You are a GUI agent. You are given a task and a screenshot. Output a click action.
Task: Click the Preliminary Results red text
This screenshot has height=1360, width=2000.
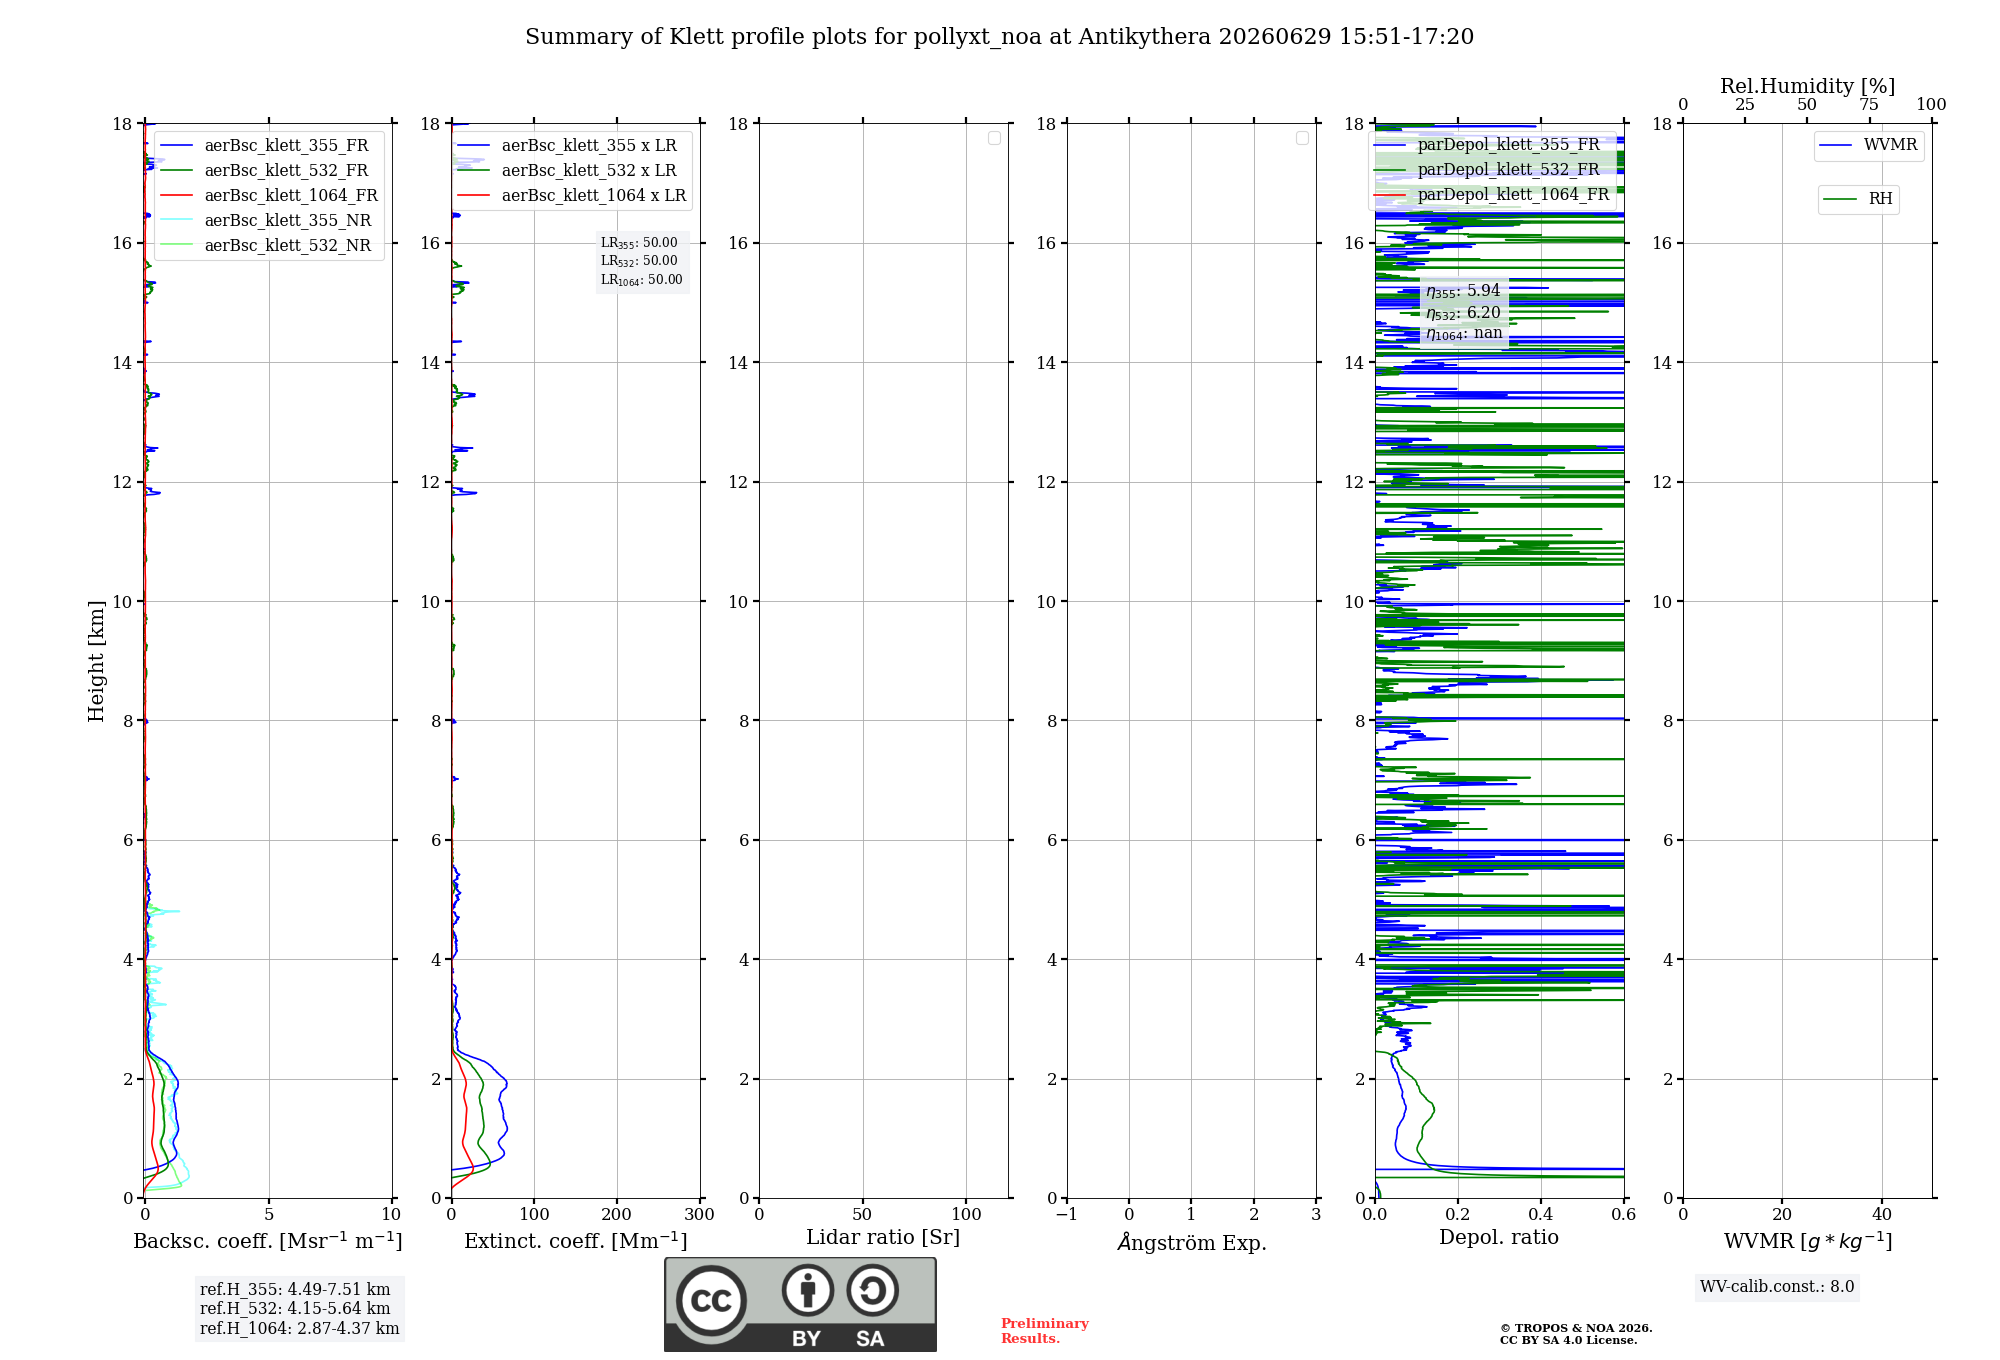(1045, 1331)
